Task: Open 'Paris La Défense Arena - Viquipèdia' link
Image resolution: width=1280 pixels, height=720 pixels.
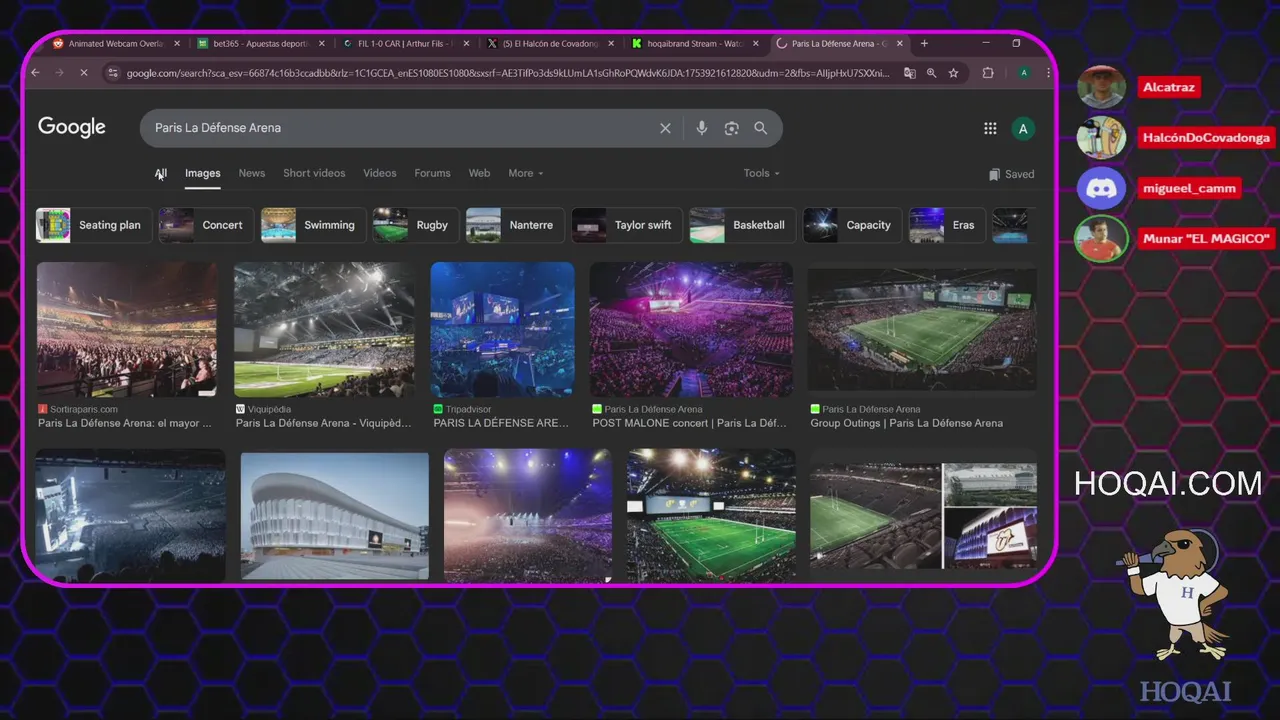Action: [x=324, y=423]
